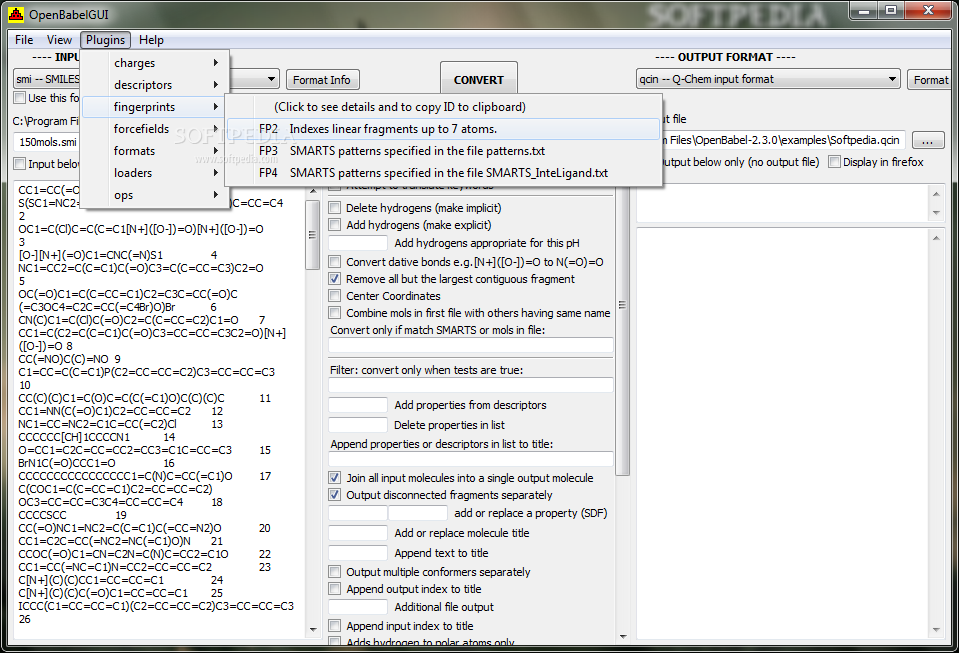Click the input text scrollbar thumb
The image size is (959, 653).
(313, 235)
